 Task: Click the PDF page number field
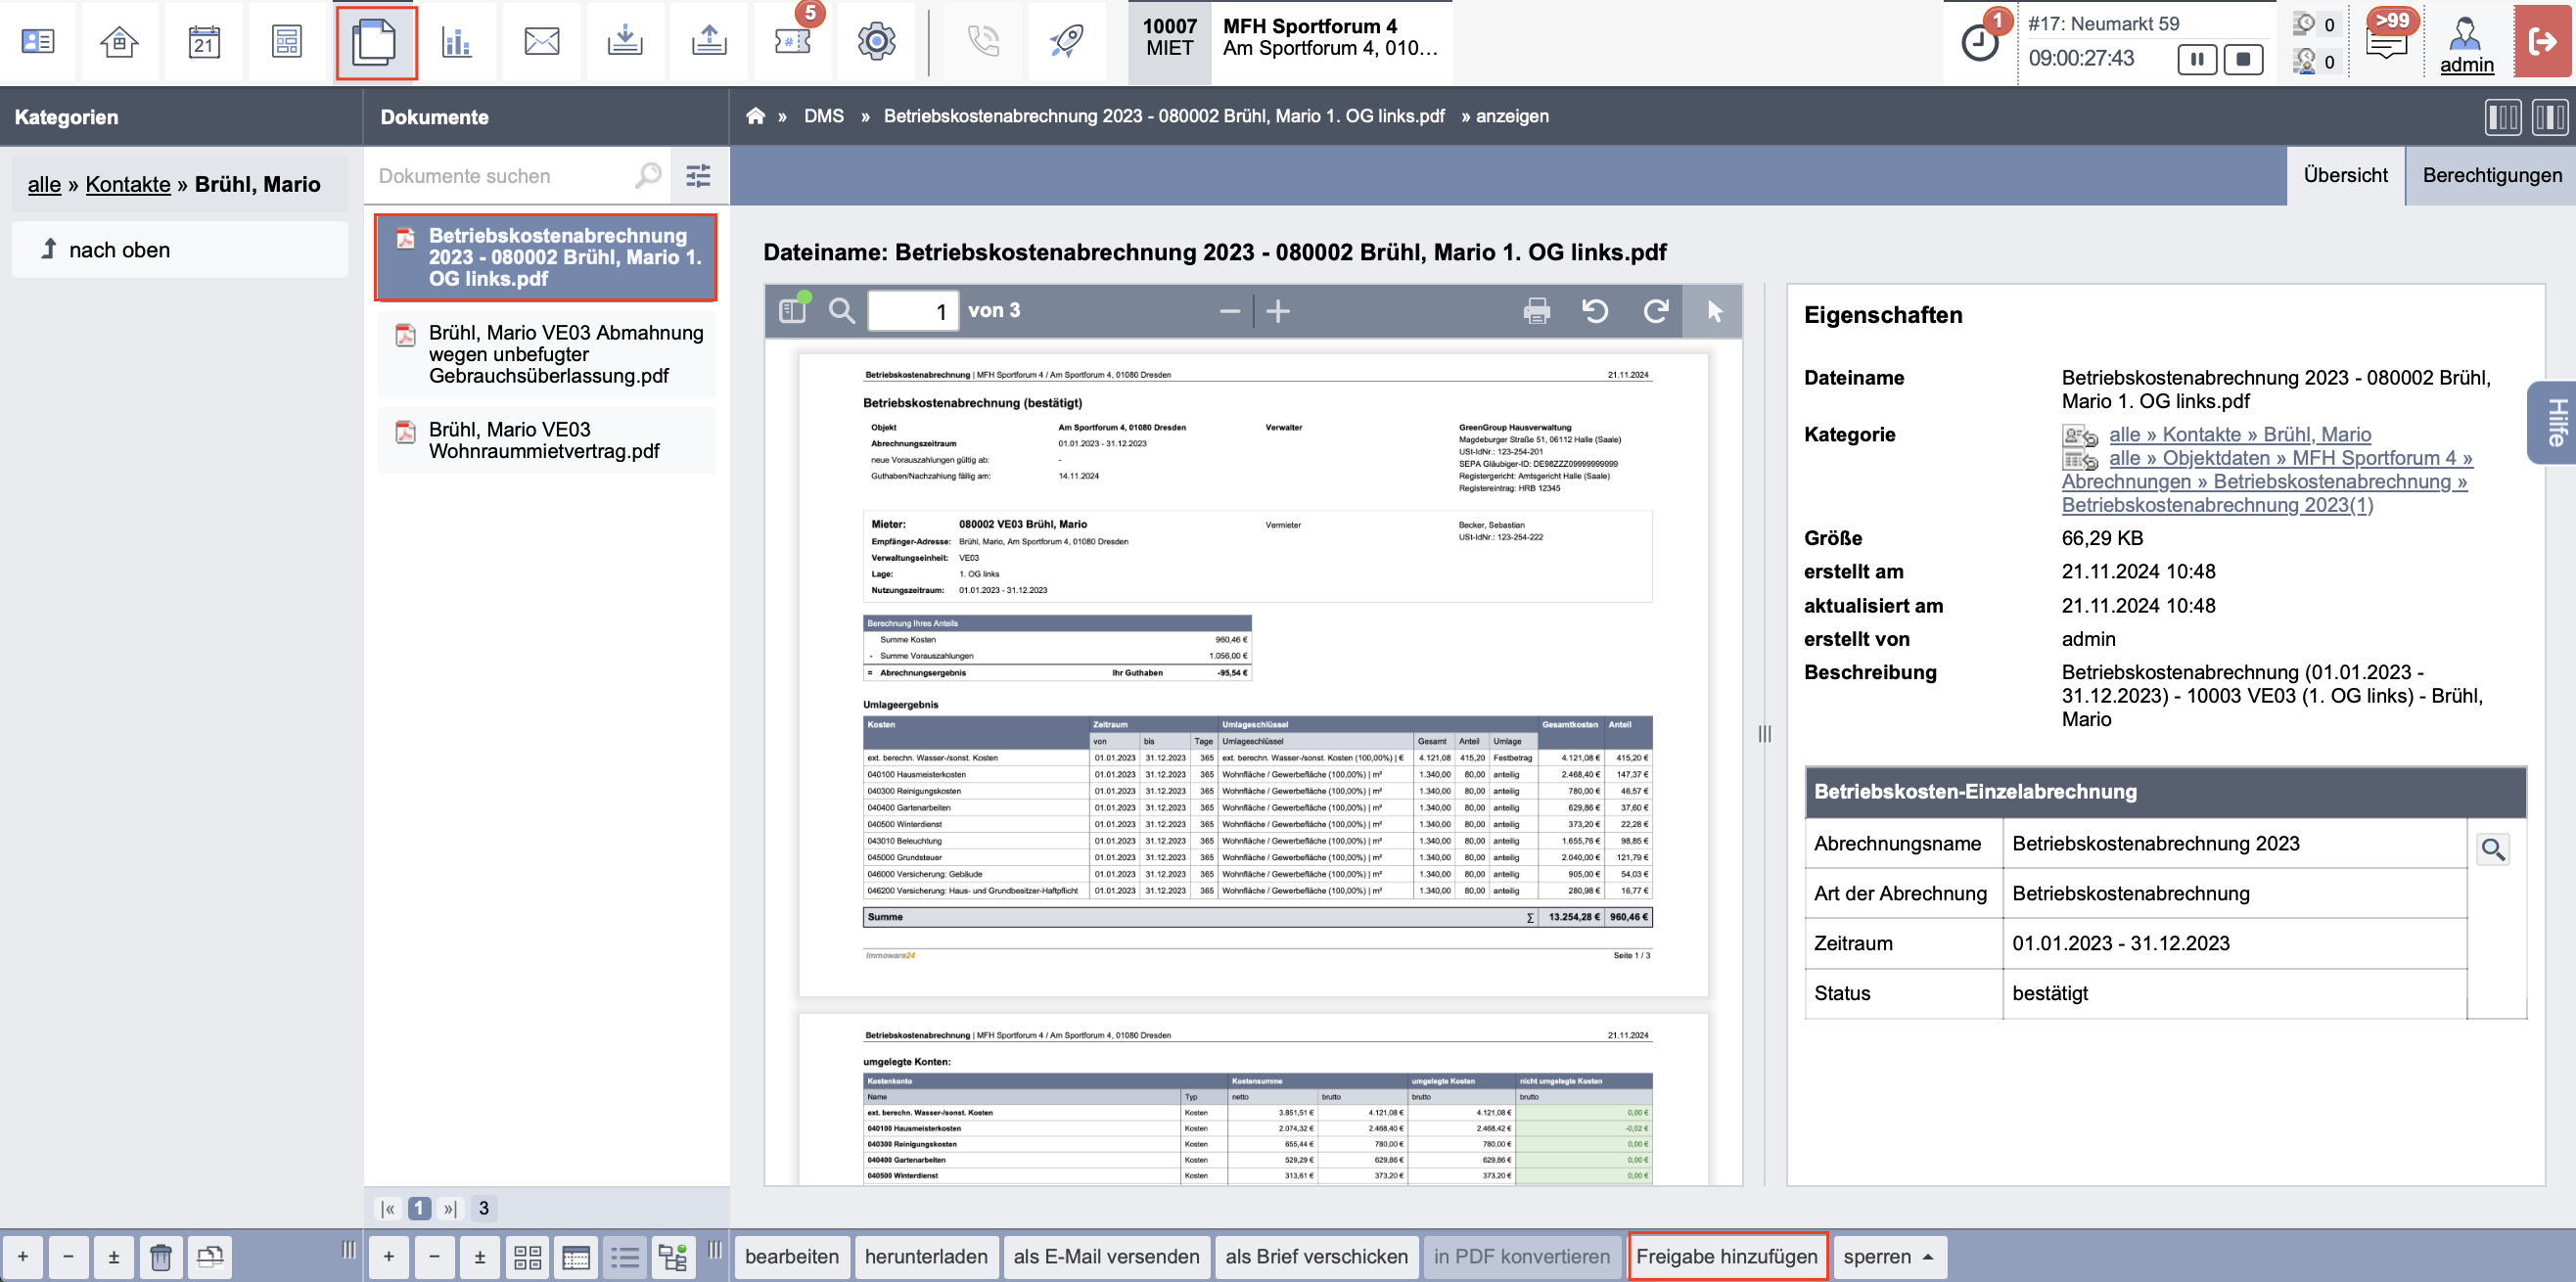(x=913, y=311)
